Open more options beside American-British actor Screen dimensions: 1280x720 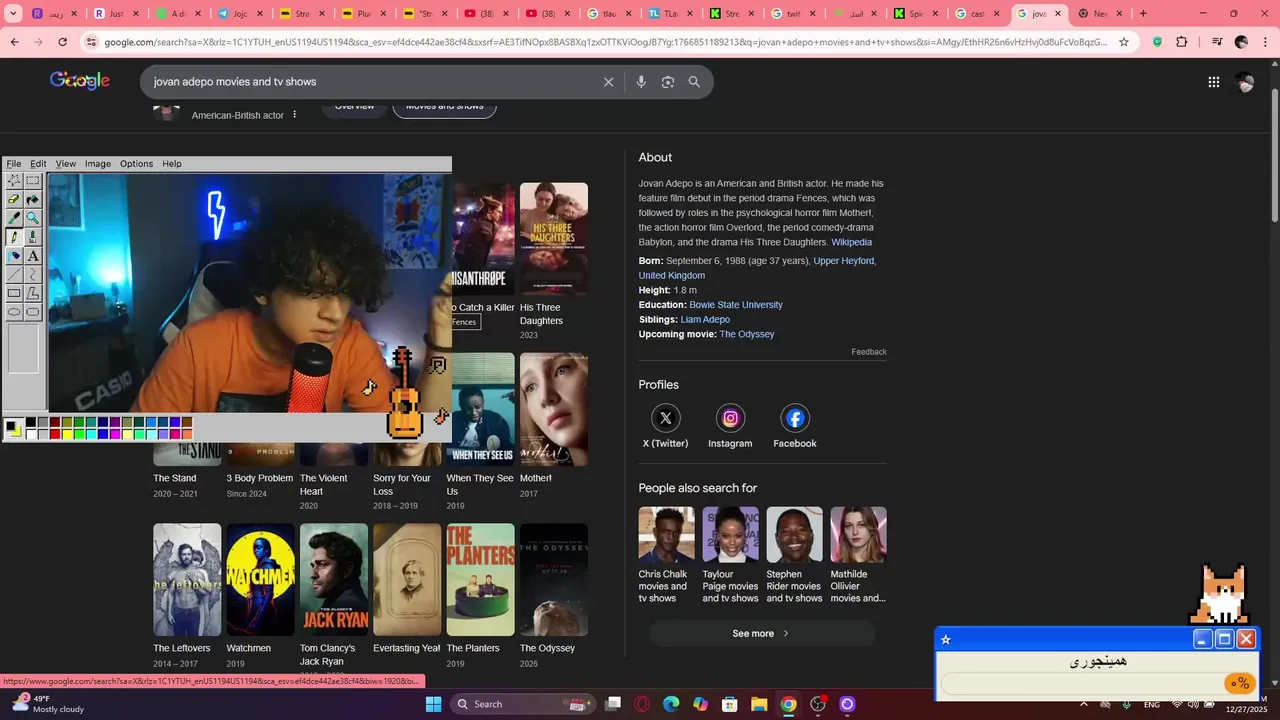point(294,115)
